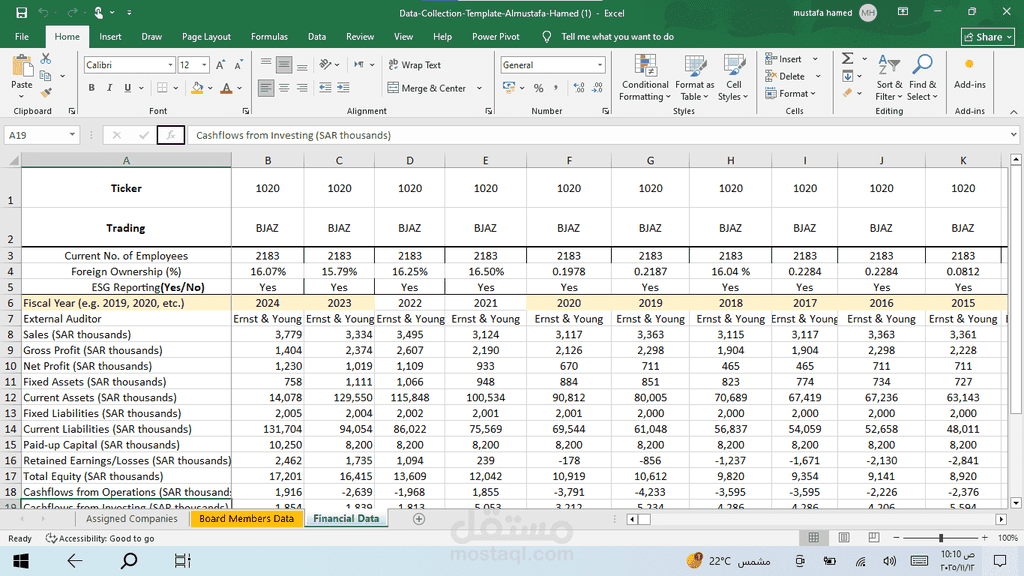Viewport: 1024px width, 576px height.
Task: Toggle Wrap Text for the selected cell
Action: [414, 65]
